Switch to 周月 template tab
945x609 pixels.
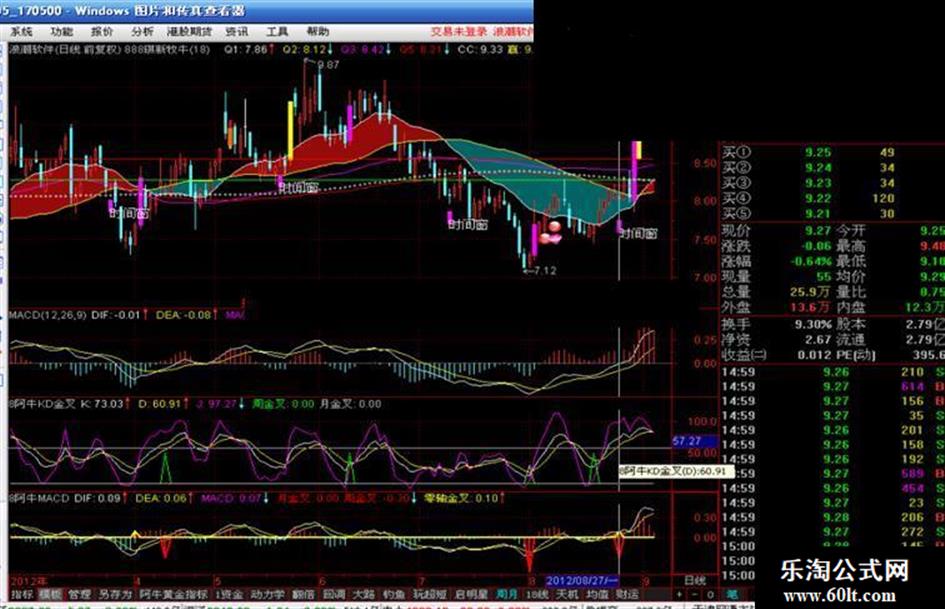coord(507,594)
